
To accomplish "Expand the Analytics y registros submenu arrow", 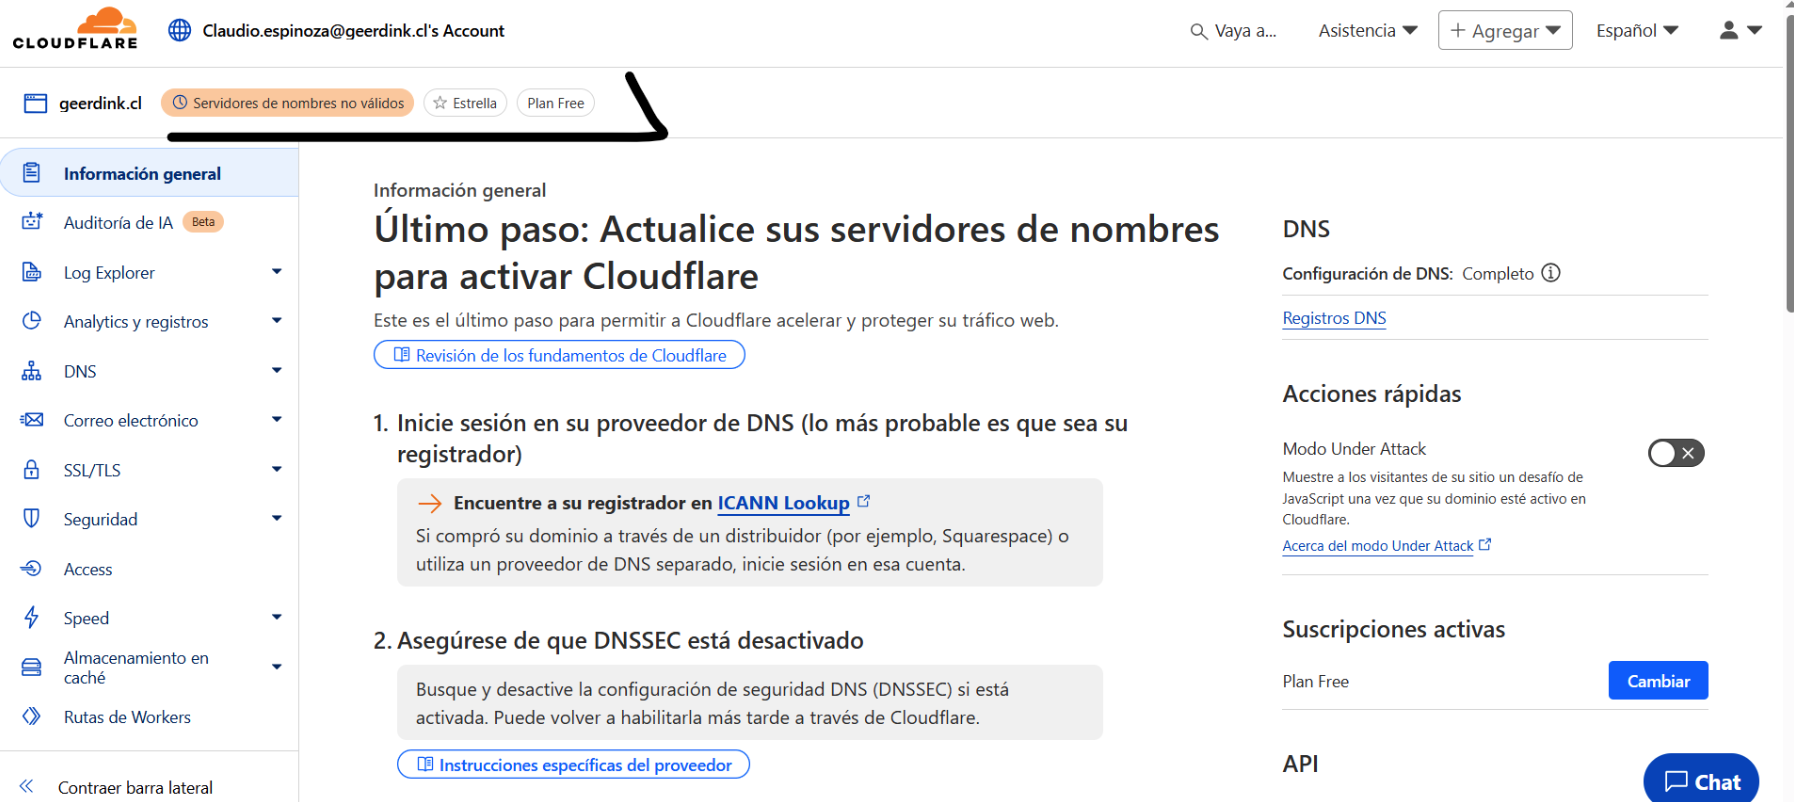I will click(277, 321).
